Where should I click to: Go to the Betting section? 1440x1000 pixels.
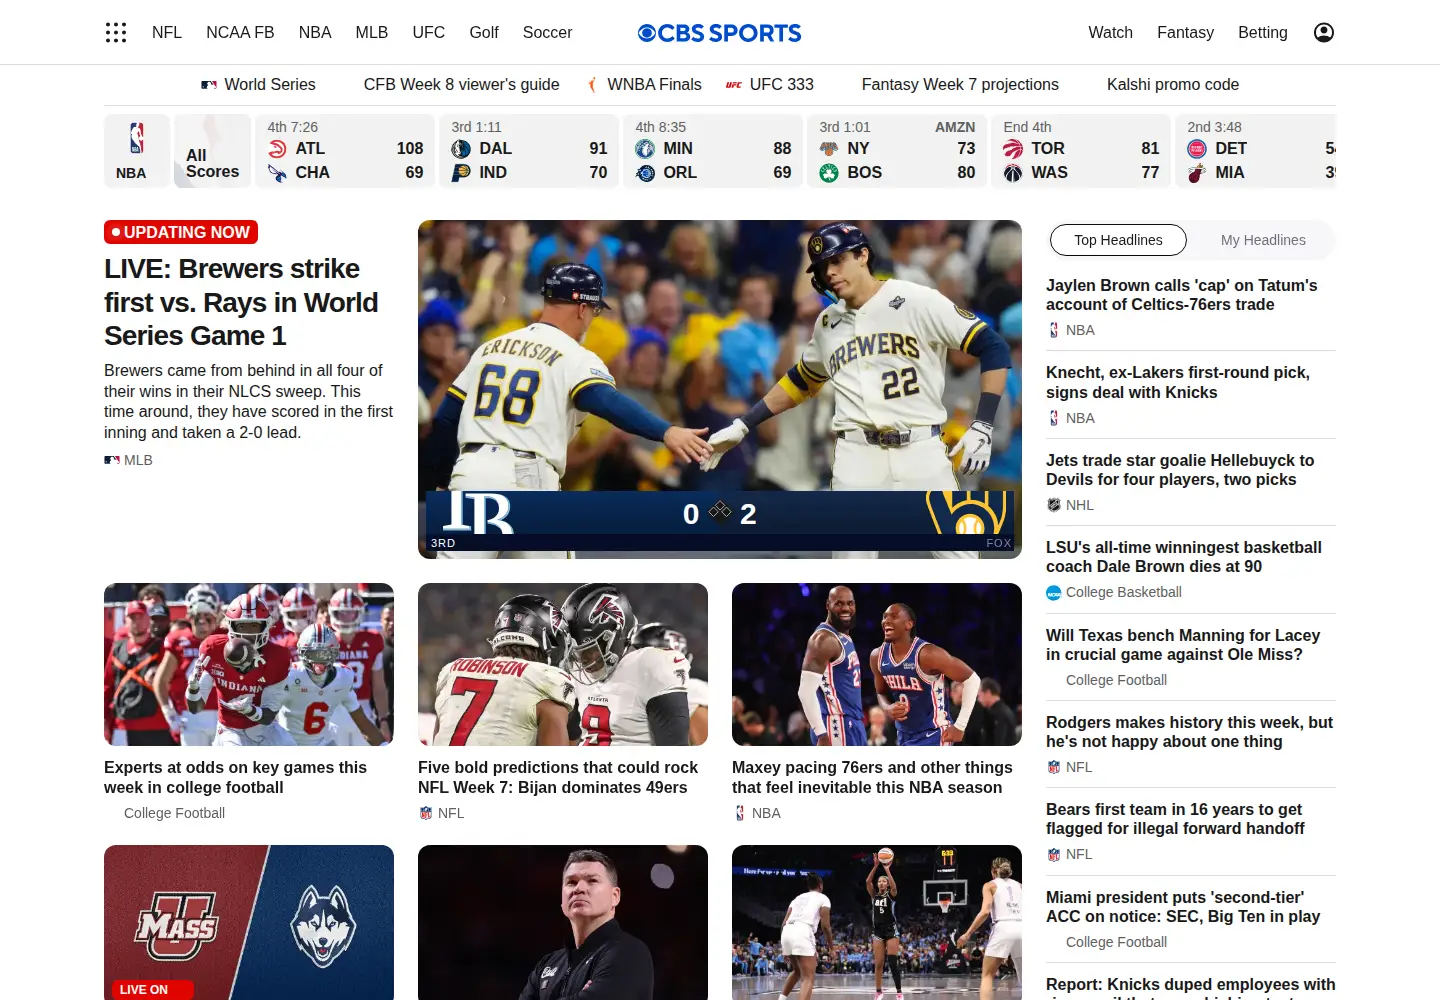pos(1263,32)
